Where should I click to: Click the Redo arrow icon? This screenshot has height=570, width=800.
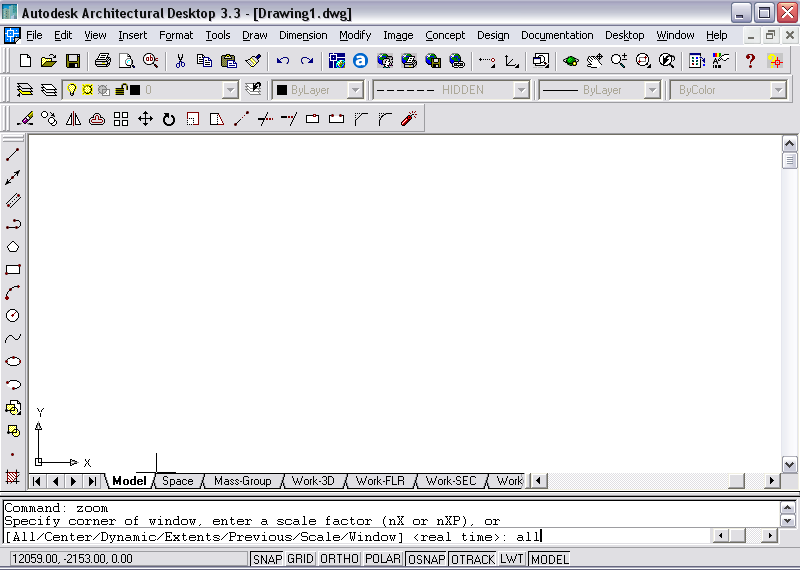click(307, 61)
